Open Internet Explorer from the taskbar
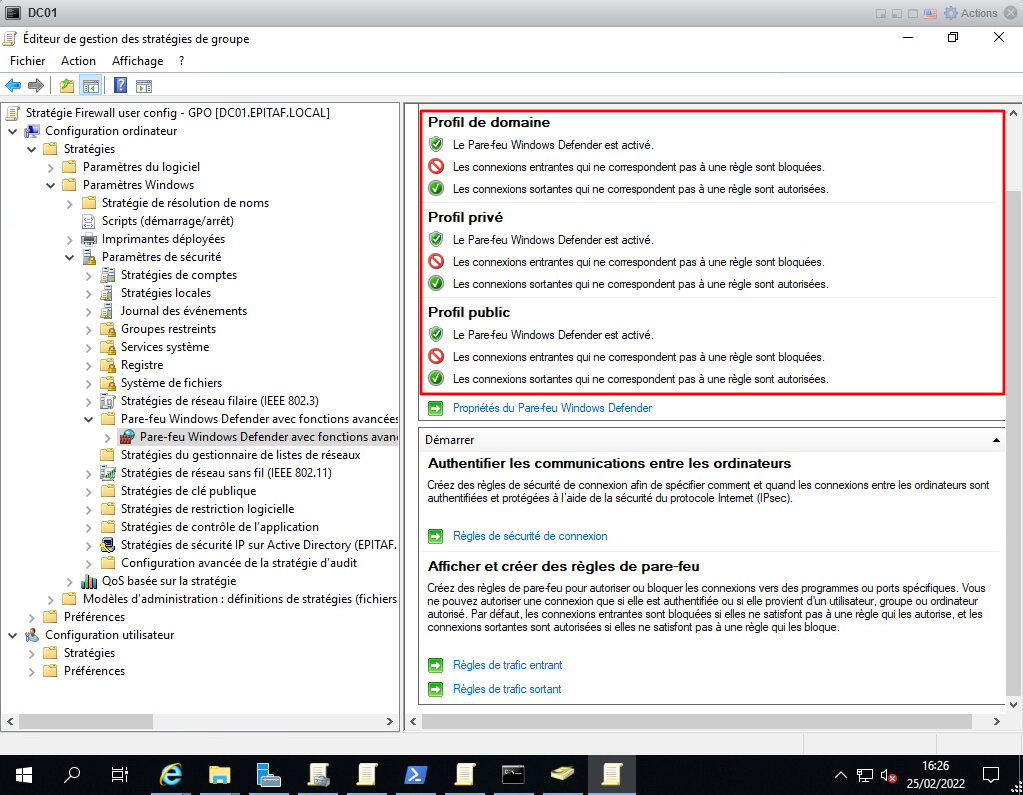Image resolution: width=1023 pixels, height=795 pixels. [x=171, y=773]
